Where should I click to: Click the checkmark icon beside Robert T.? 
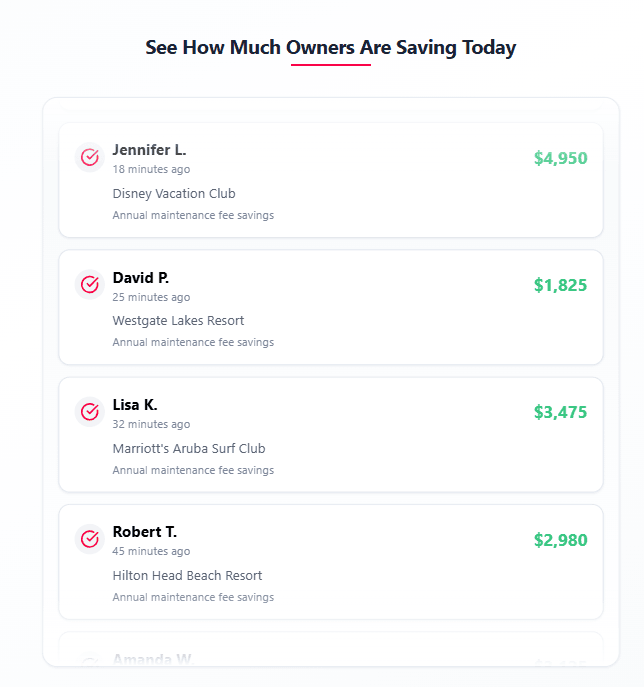coord(90,539)
